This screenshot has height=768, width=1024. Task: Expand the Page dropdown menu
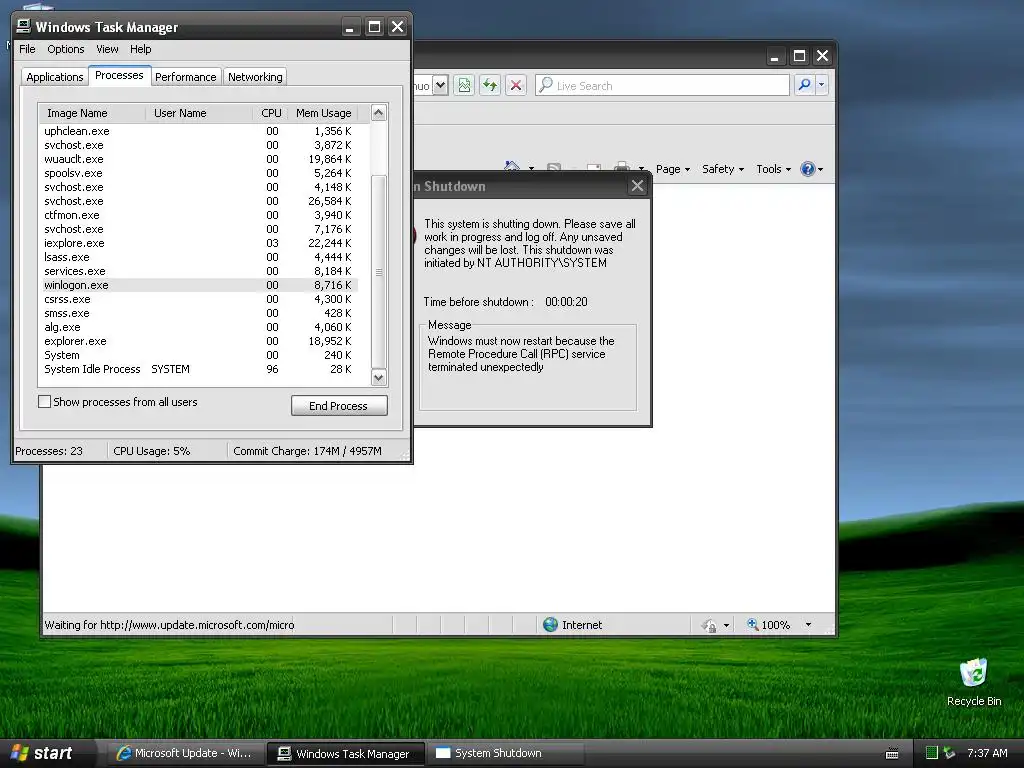tap(673, 169)
